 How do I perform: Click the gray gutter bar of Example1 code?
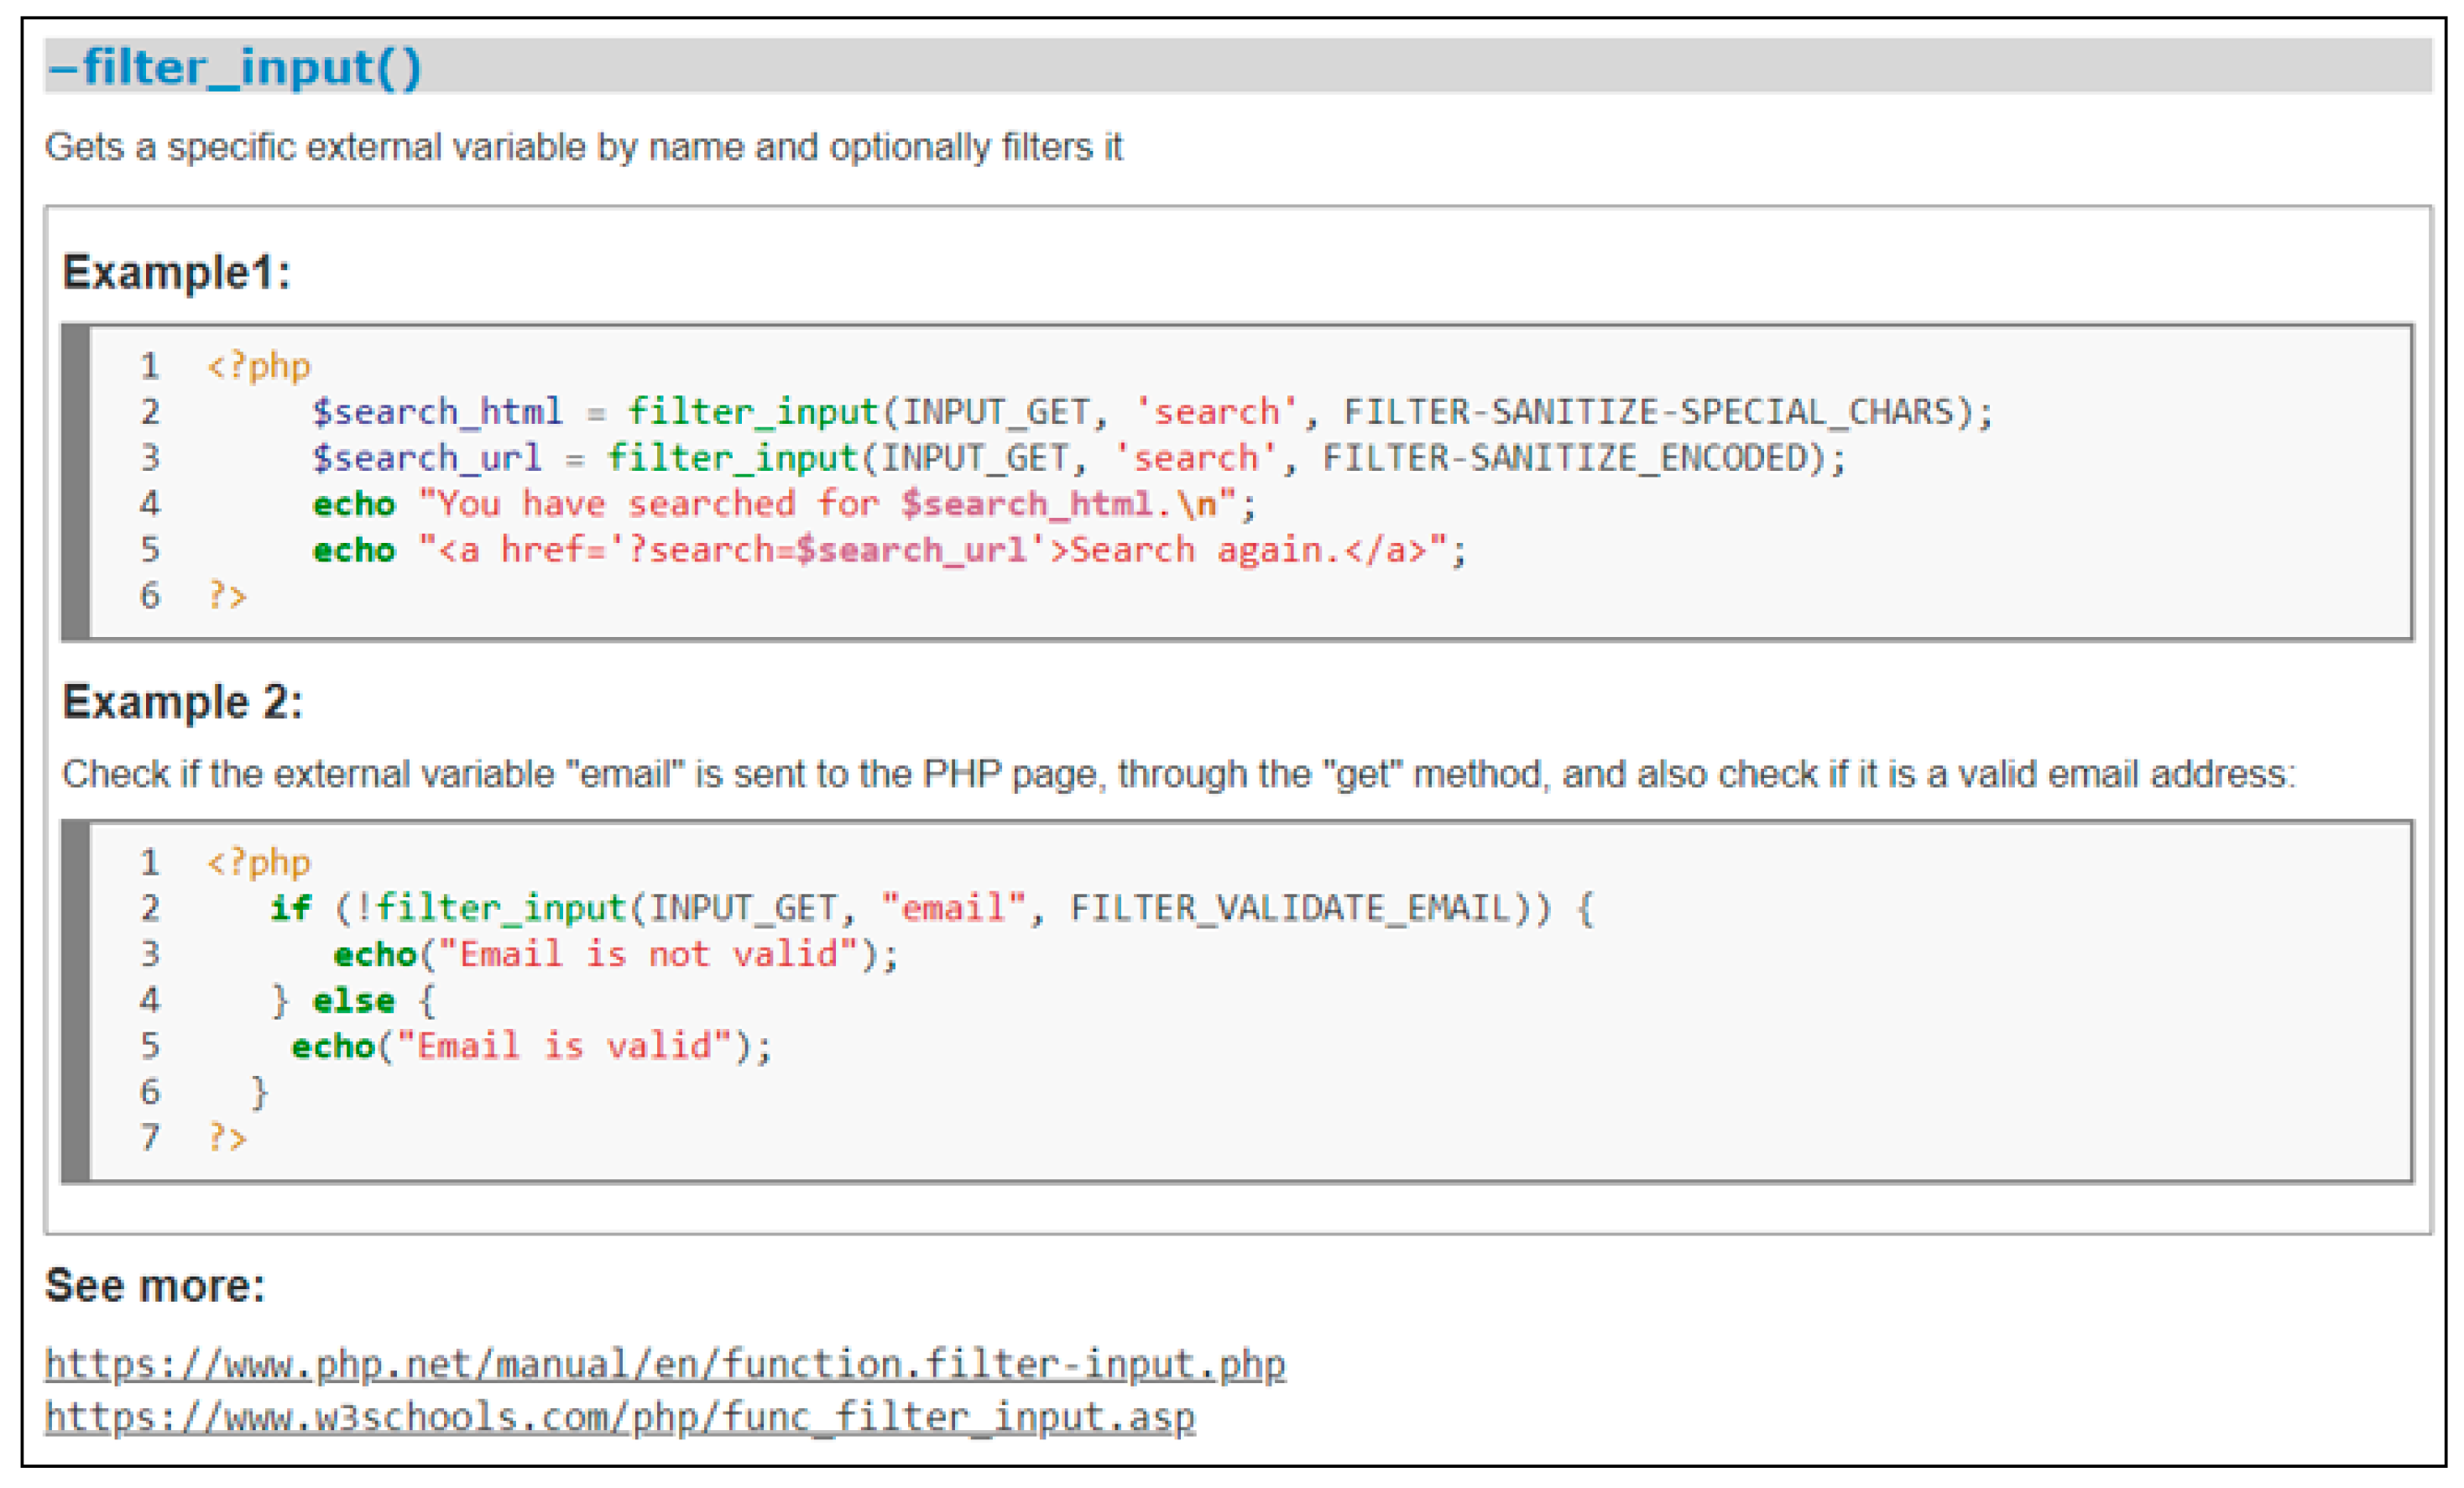pos(76,482)
